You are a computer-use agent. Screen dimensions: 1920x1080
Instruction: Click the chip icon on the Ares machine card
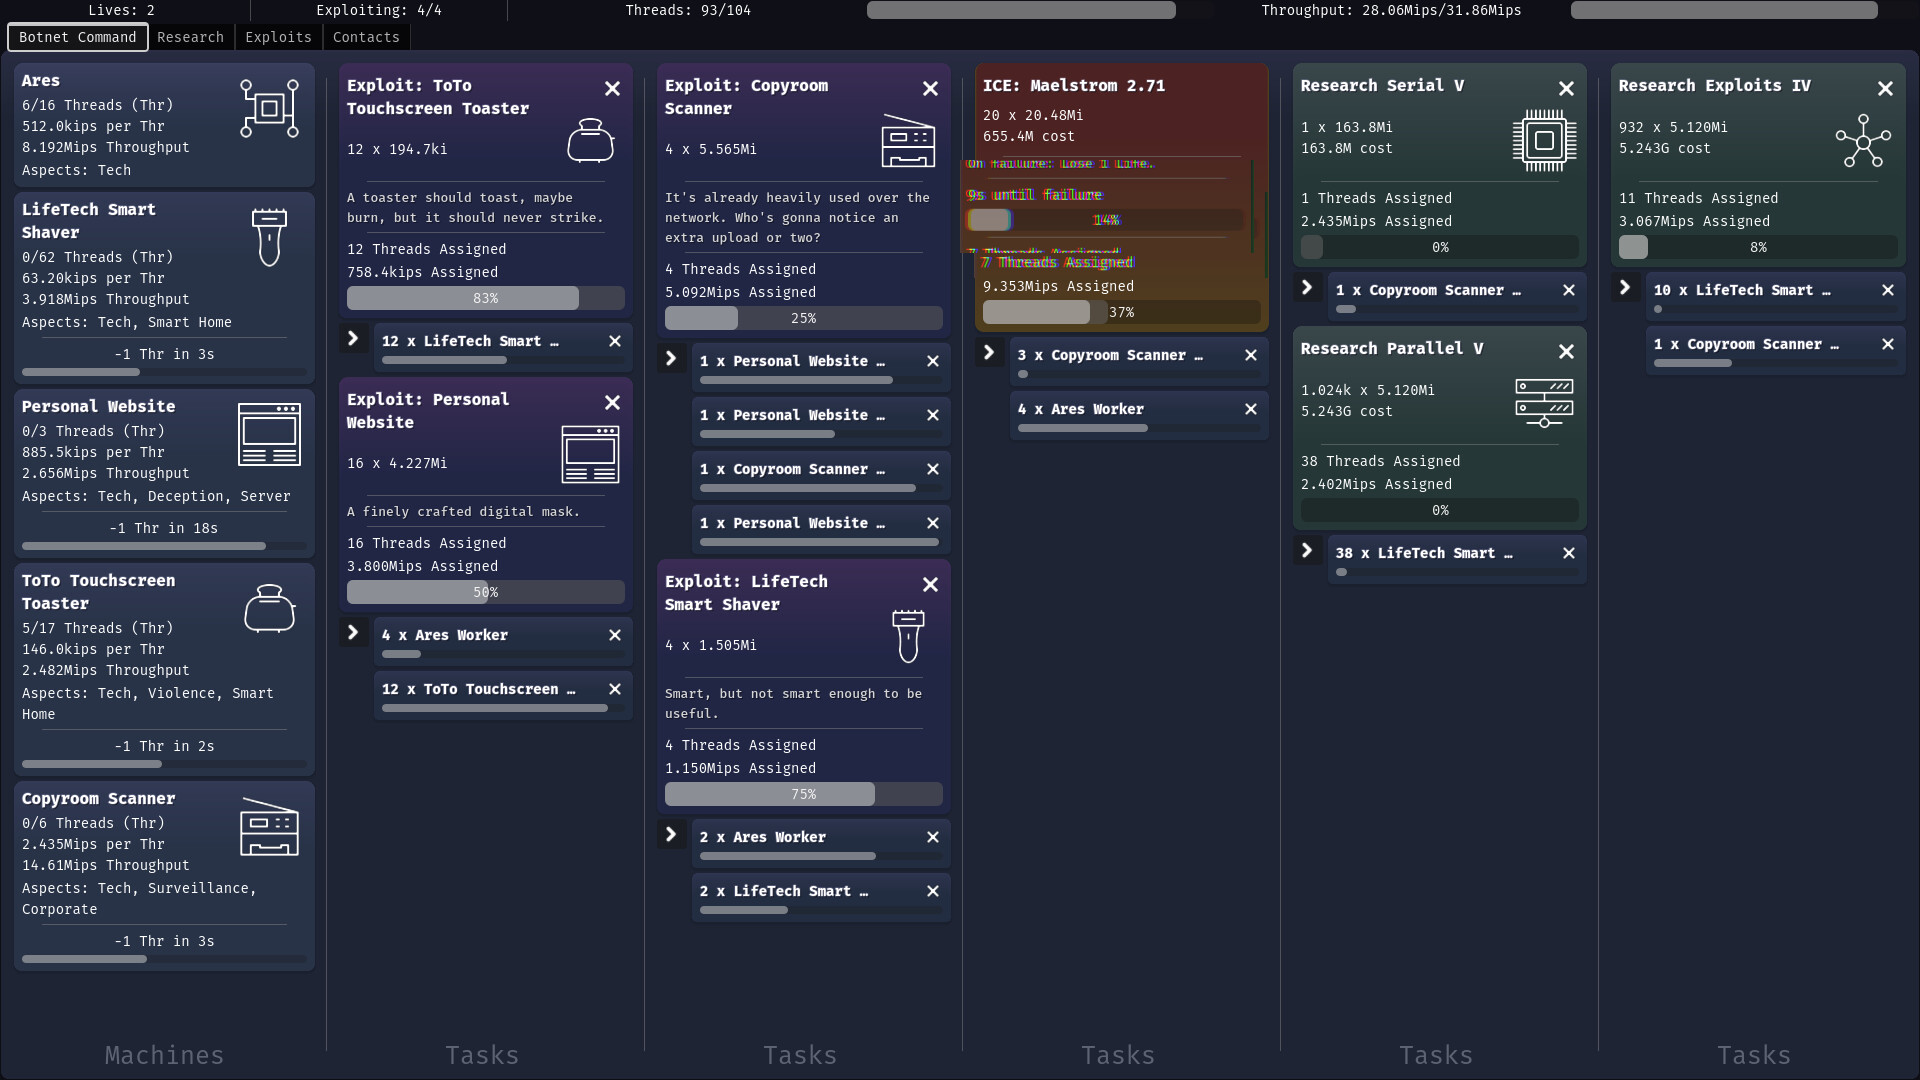click(268, 108)
